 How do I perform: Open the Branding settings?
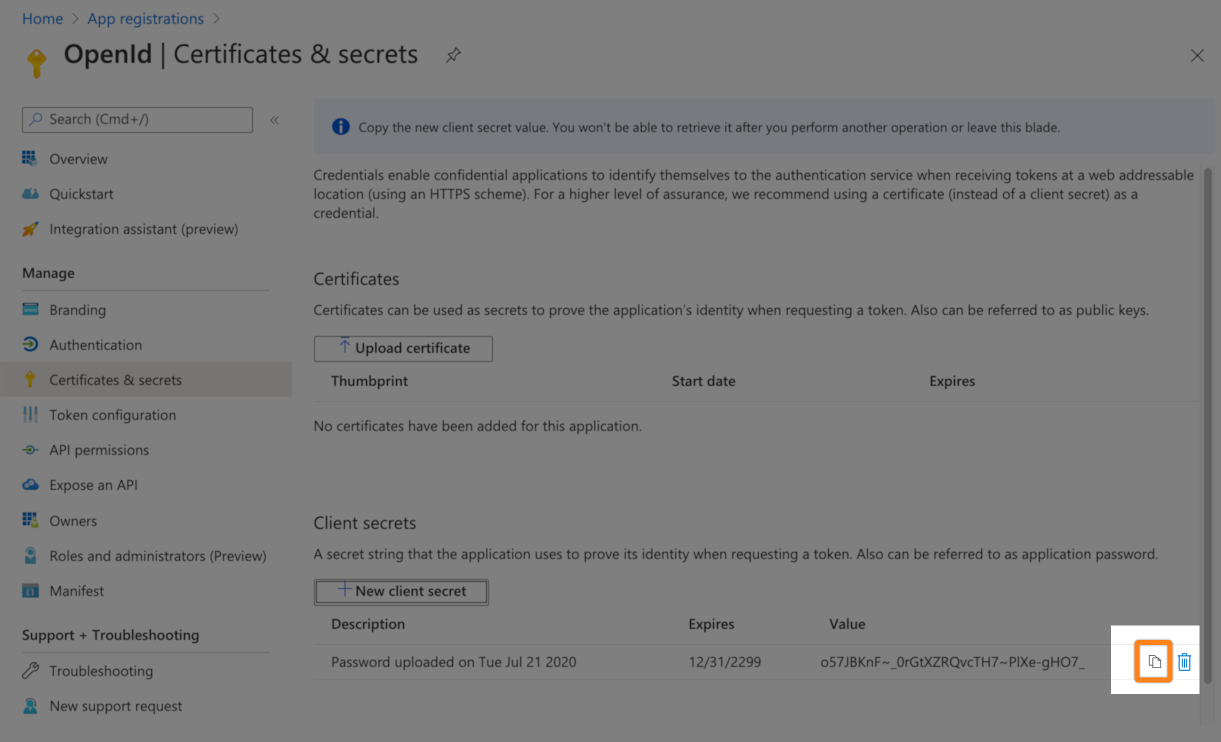click(x=78, y=310)
